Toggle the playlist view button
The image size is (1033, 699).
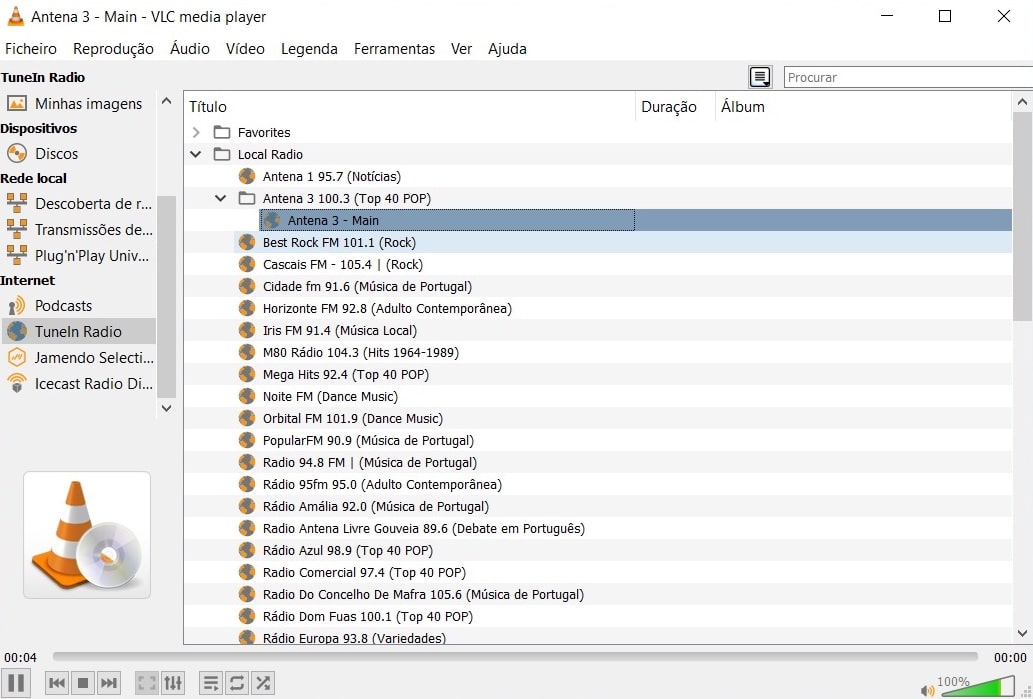(211, 683)
